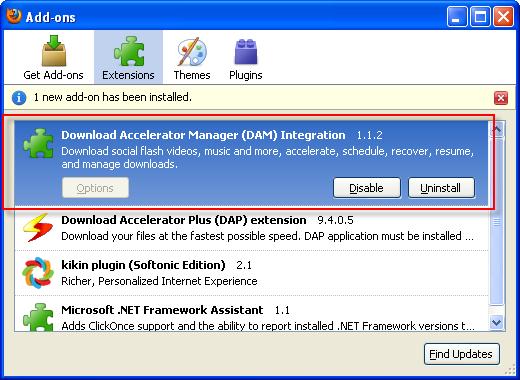Click the list scrollbar up arrow

(x=497, y=129)
